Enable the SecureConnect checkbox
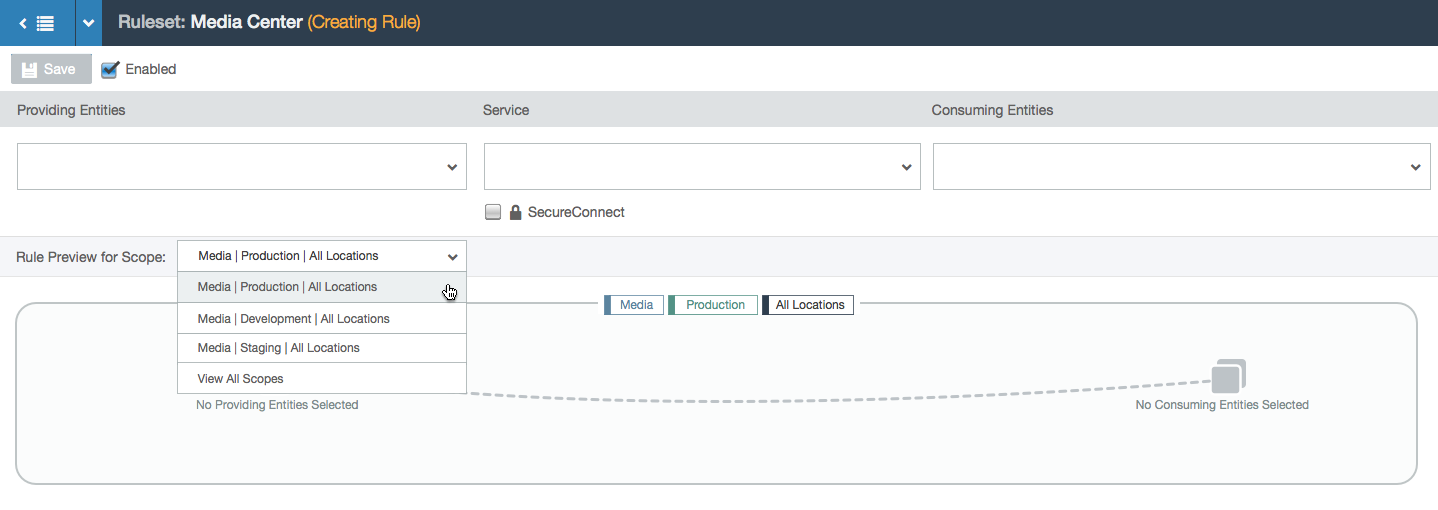The width and height of the screenshot is (1438, 510). click(492, 212)
